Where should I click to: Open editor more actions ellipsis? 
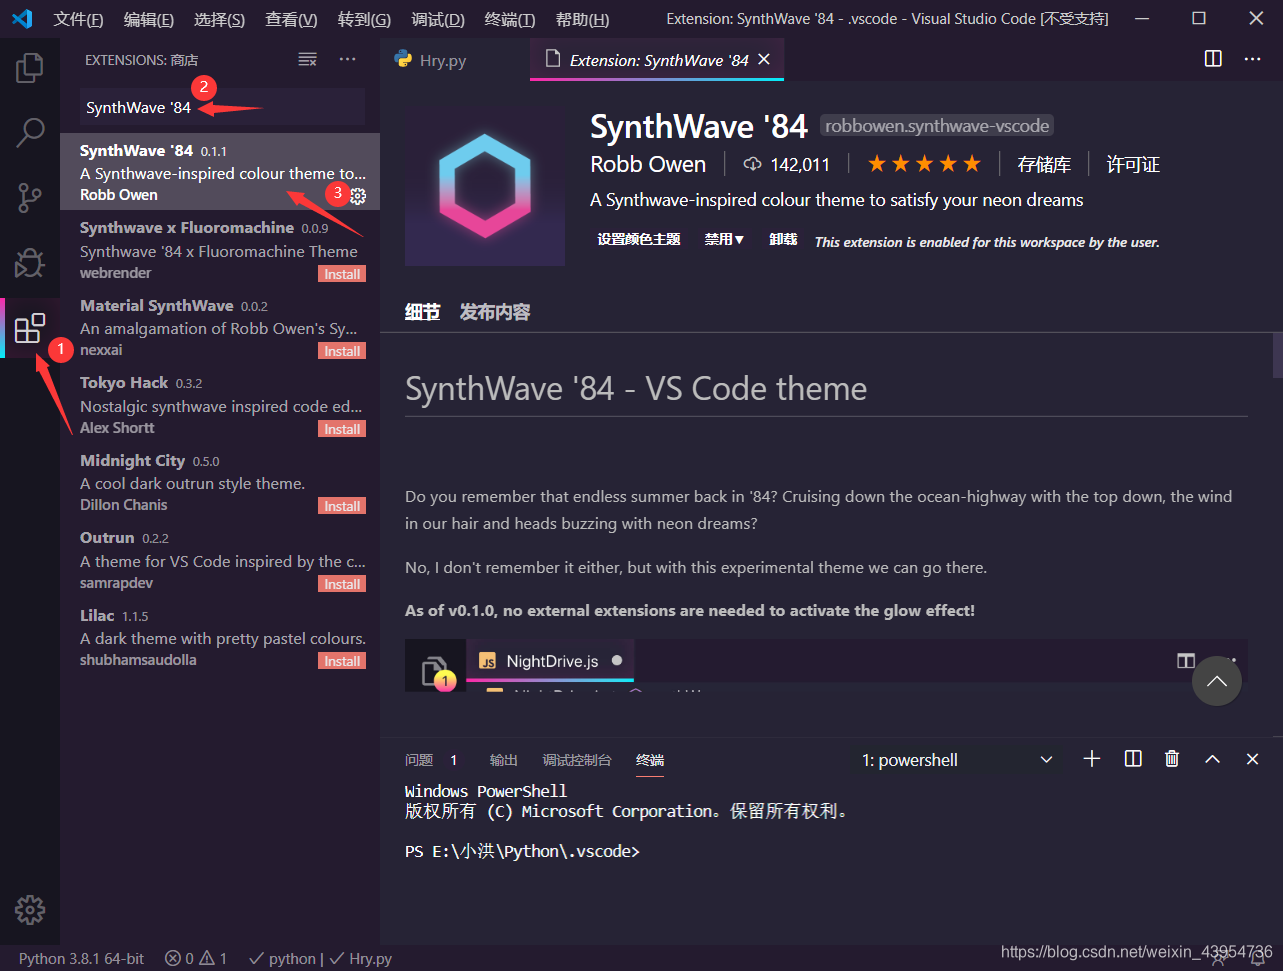tap(1252, 59)
